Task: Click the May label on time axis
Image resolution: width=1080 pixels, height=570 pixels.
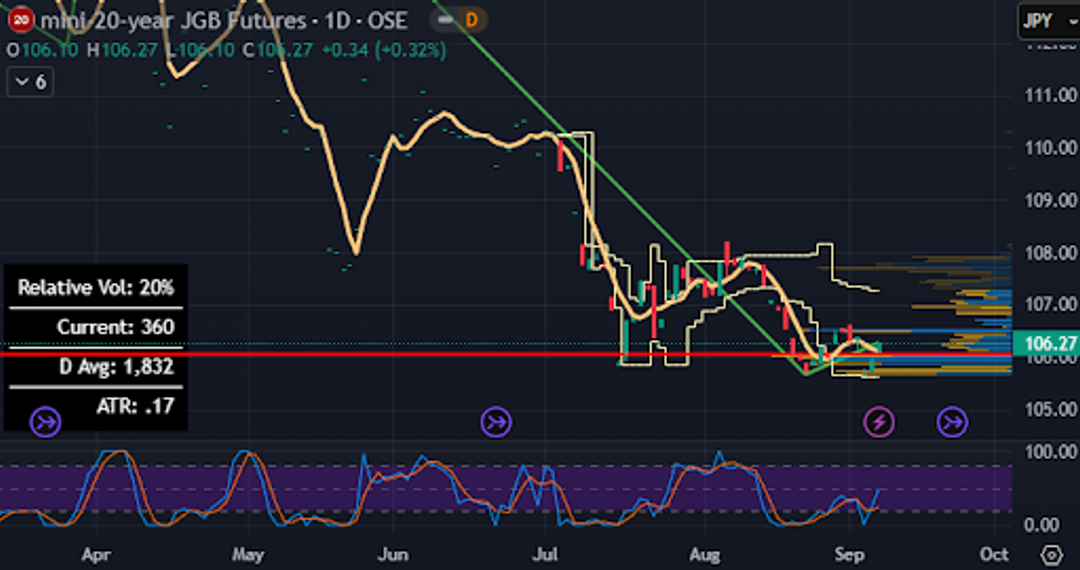Action: tap(249, 554)
